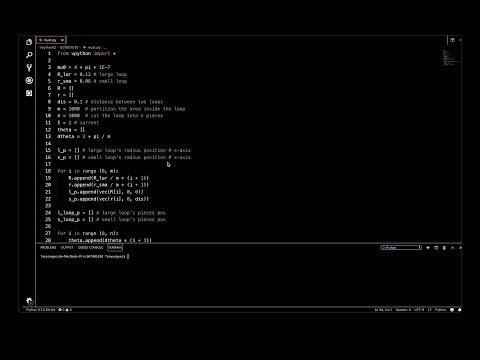Click in the terminal prompt area

84,256
